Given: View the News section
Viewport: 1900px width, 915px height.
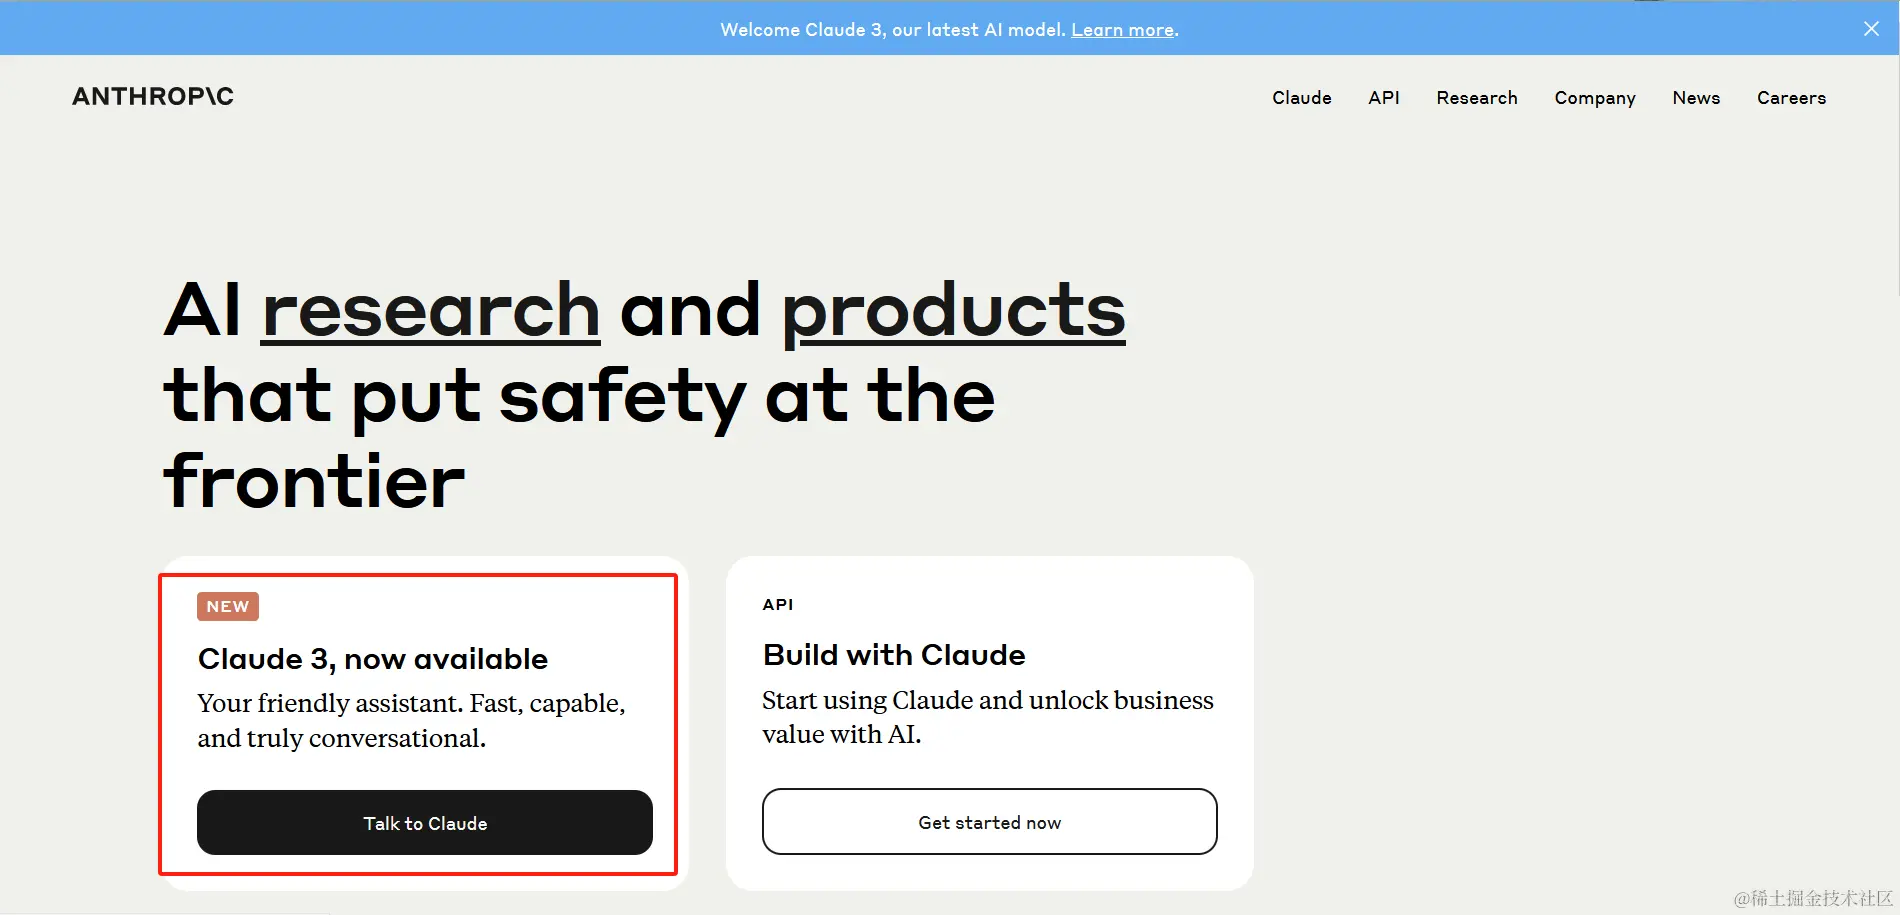Looking at the screenshot, I should click(x=1696, y=97).
